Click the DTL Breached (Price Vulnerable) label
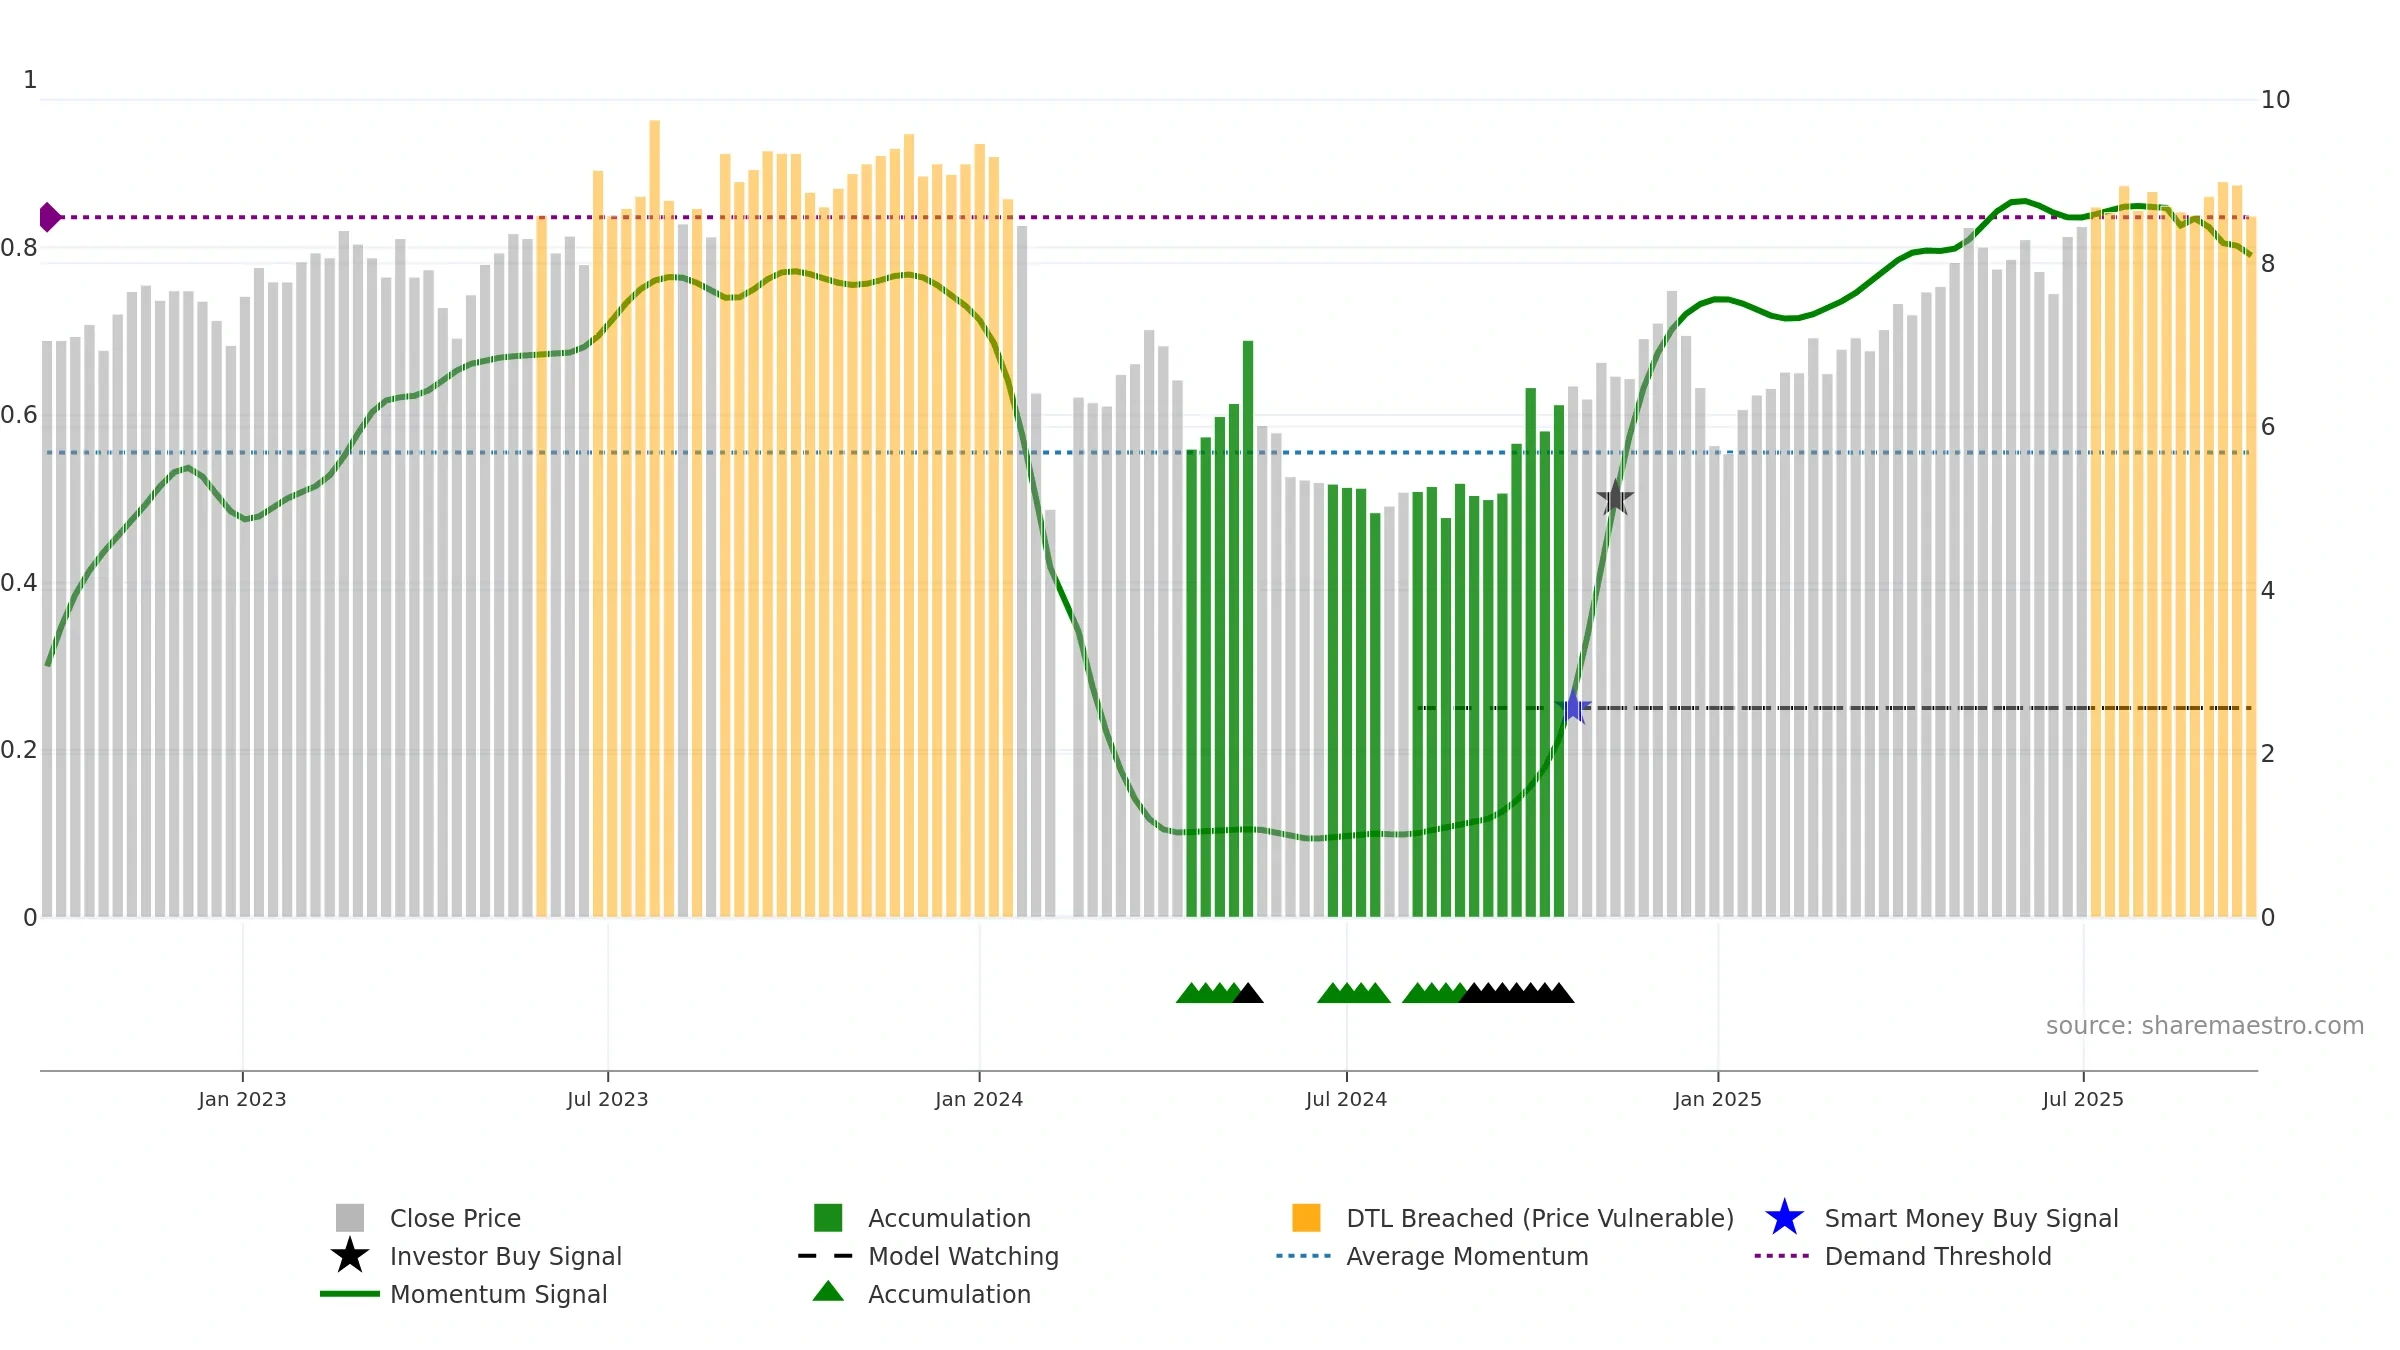 (1540, 1218)
